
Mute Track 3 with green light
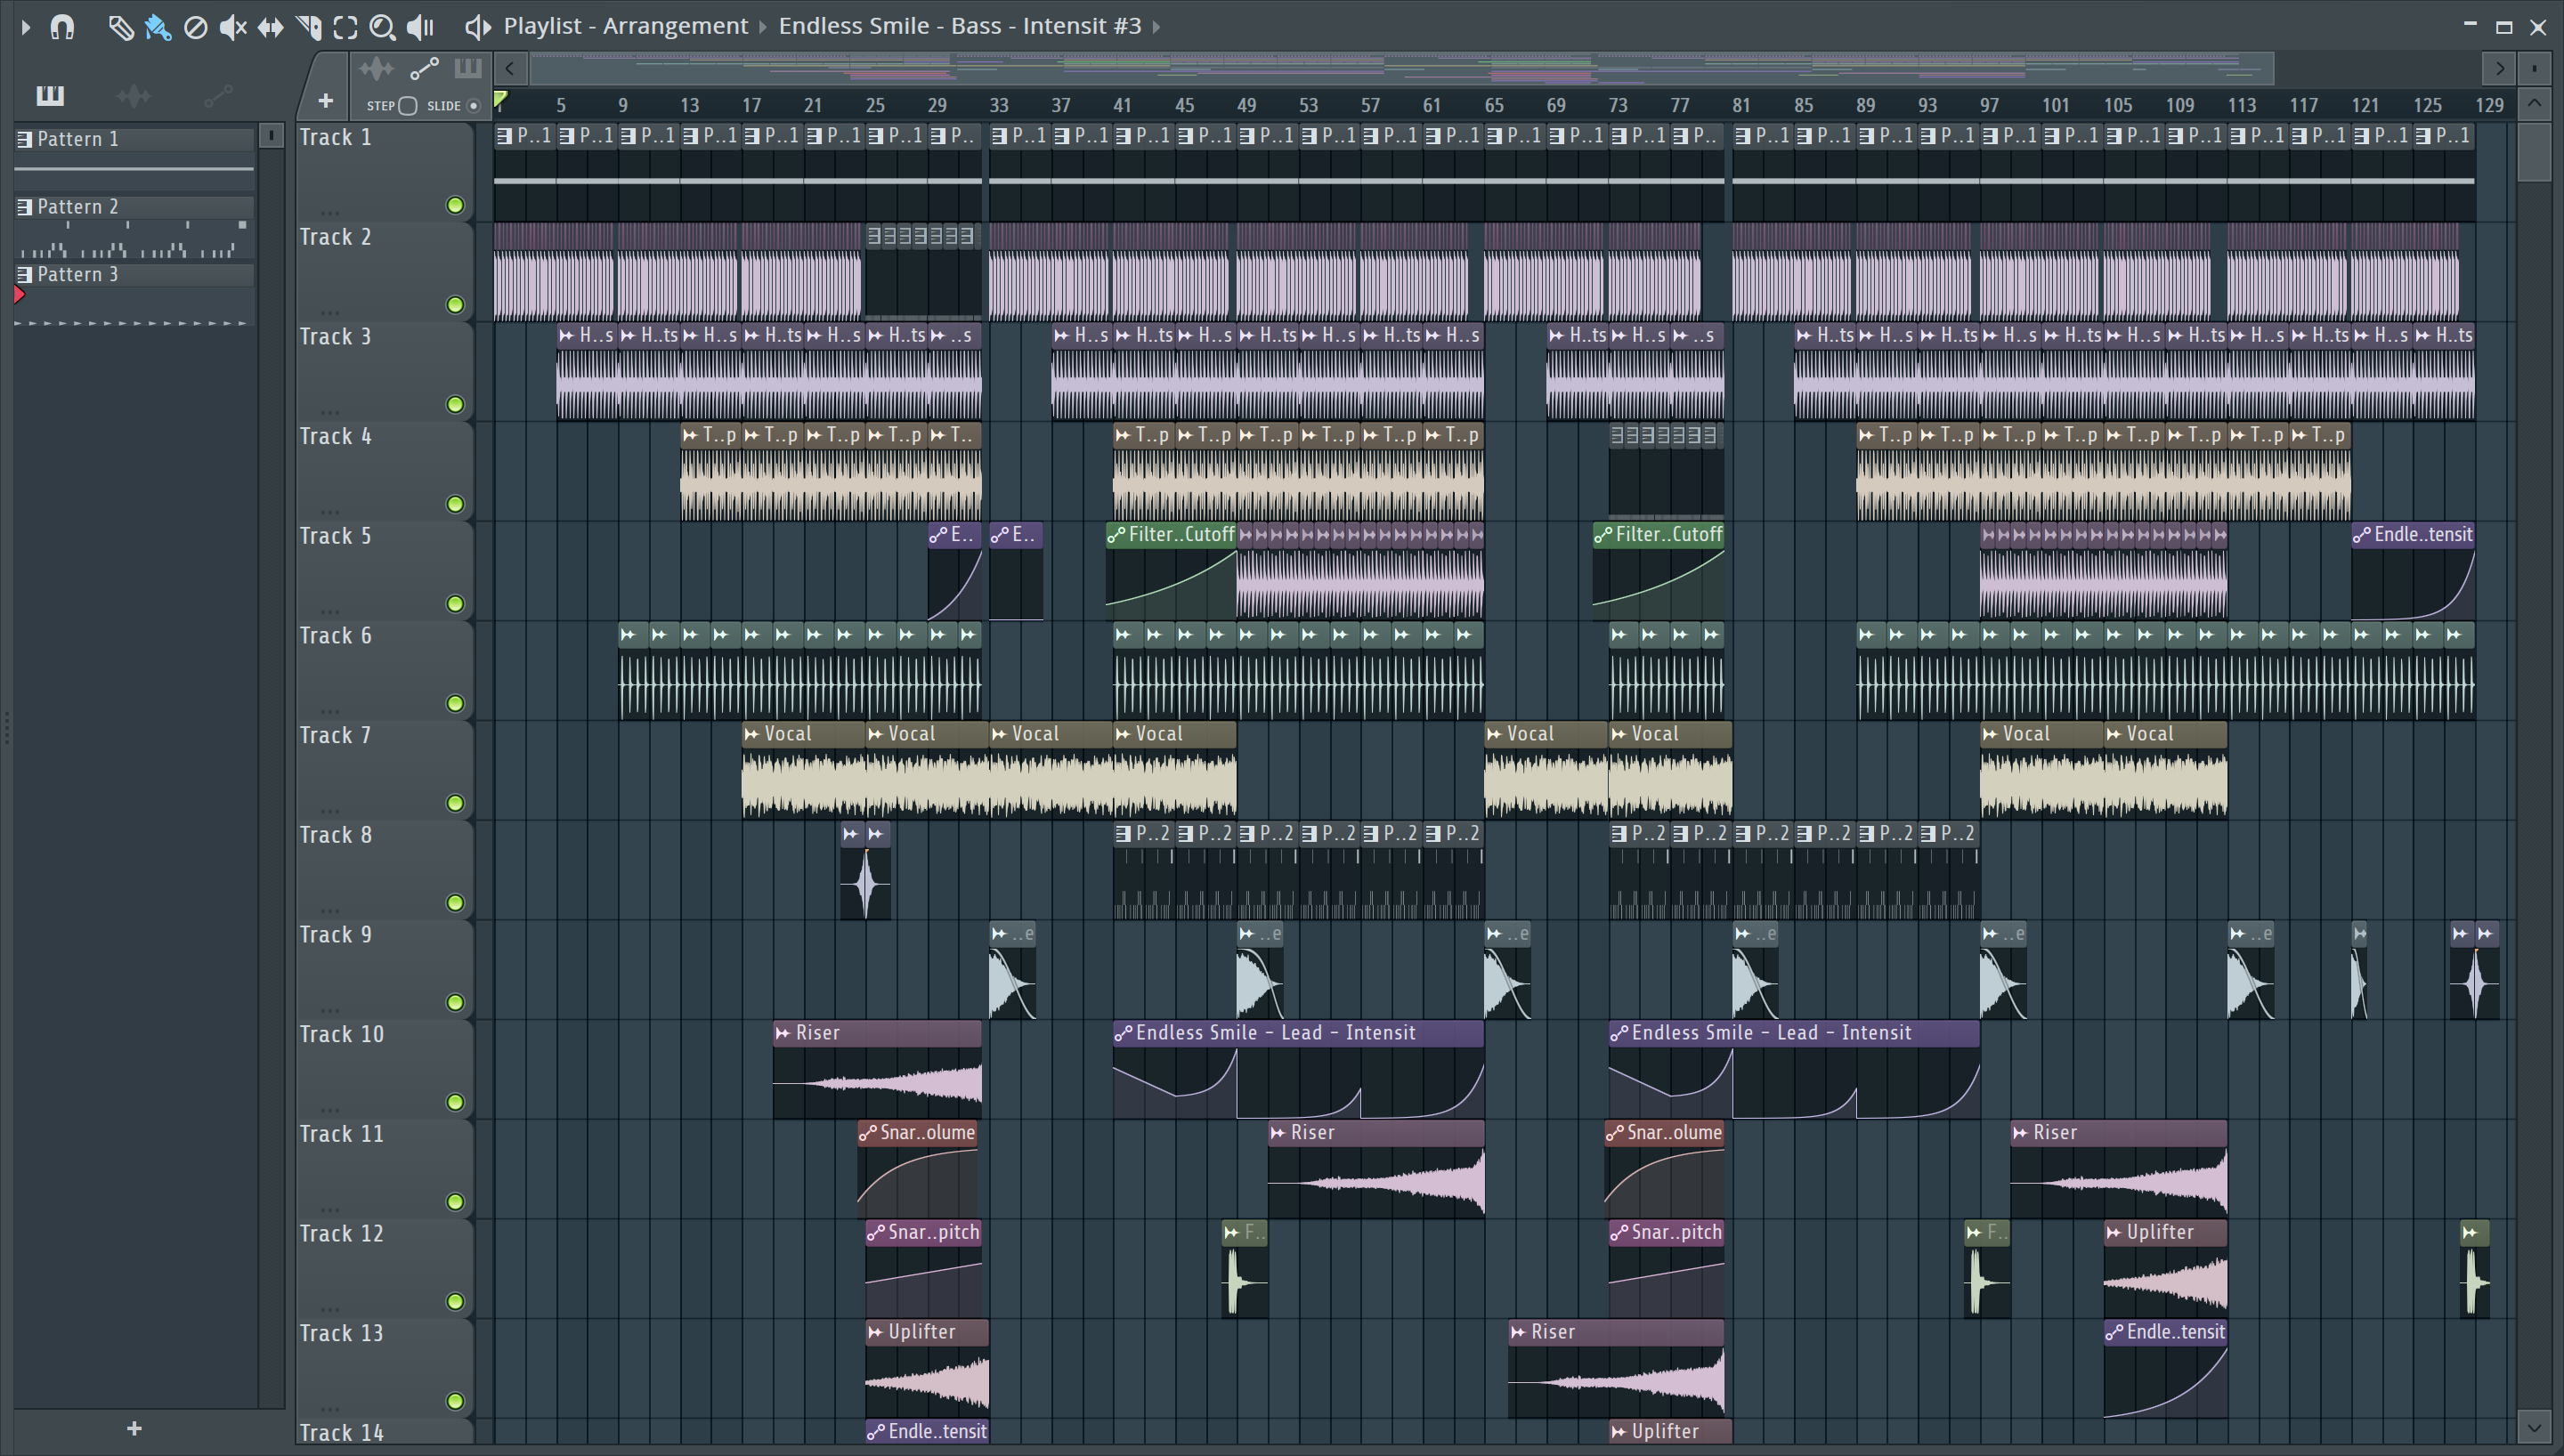pyautogui.click(x=455, y=404)
